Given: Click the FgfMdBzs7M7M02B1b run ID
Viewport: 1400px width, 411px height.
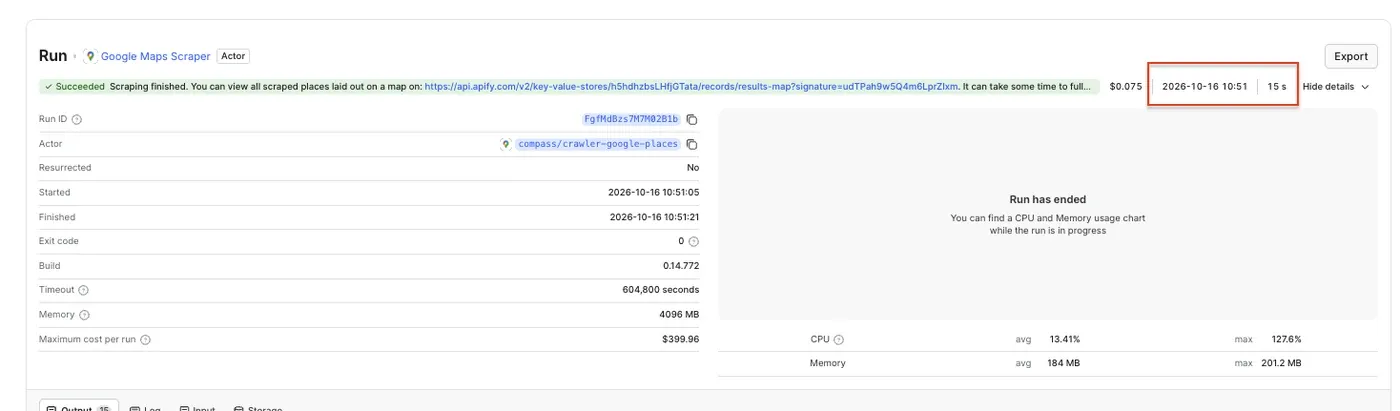Looking at the screenshot, I should pos(631,119).
